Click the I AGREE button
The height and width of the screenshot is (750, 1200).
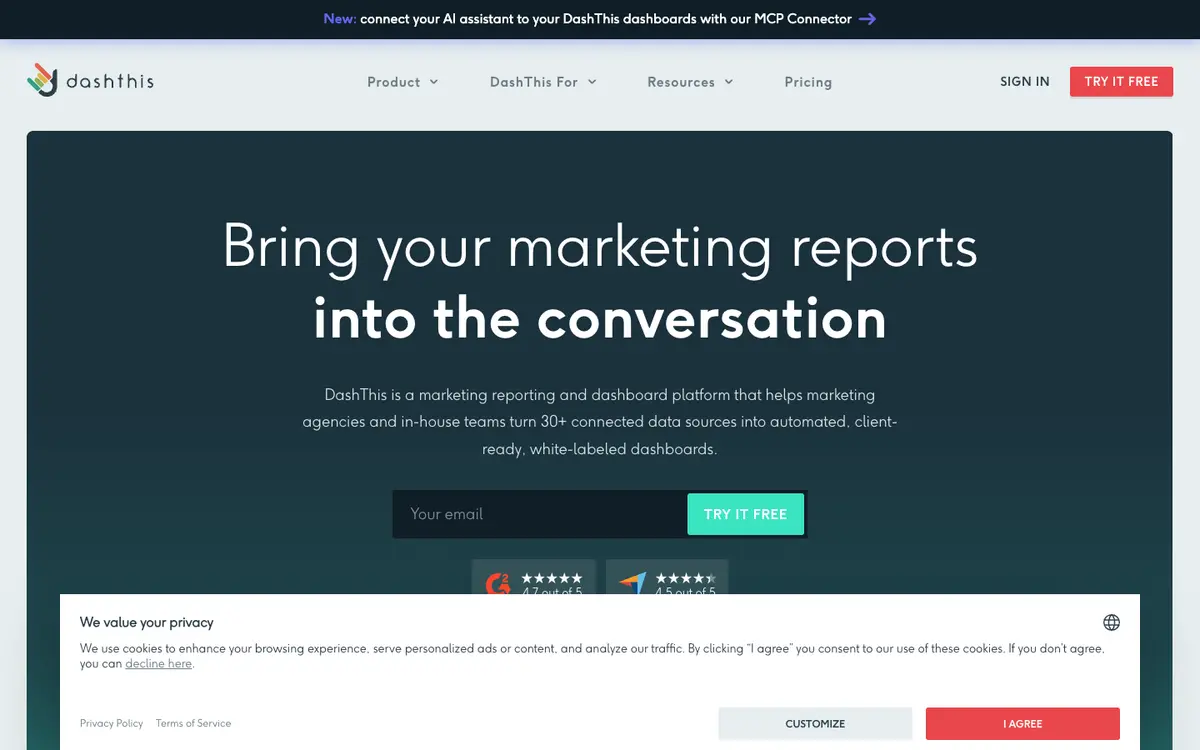[1023, 724]
